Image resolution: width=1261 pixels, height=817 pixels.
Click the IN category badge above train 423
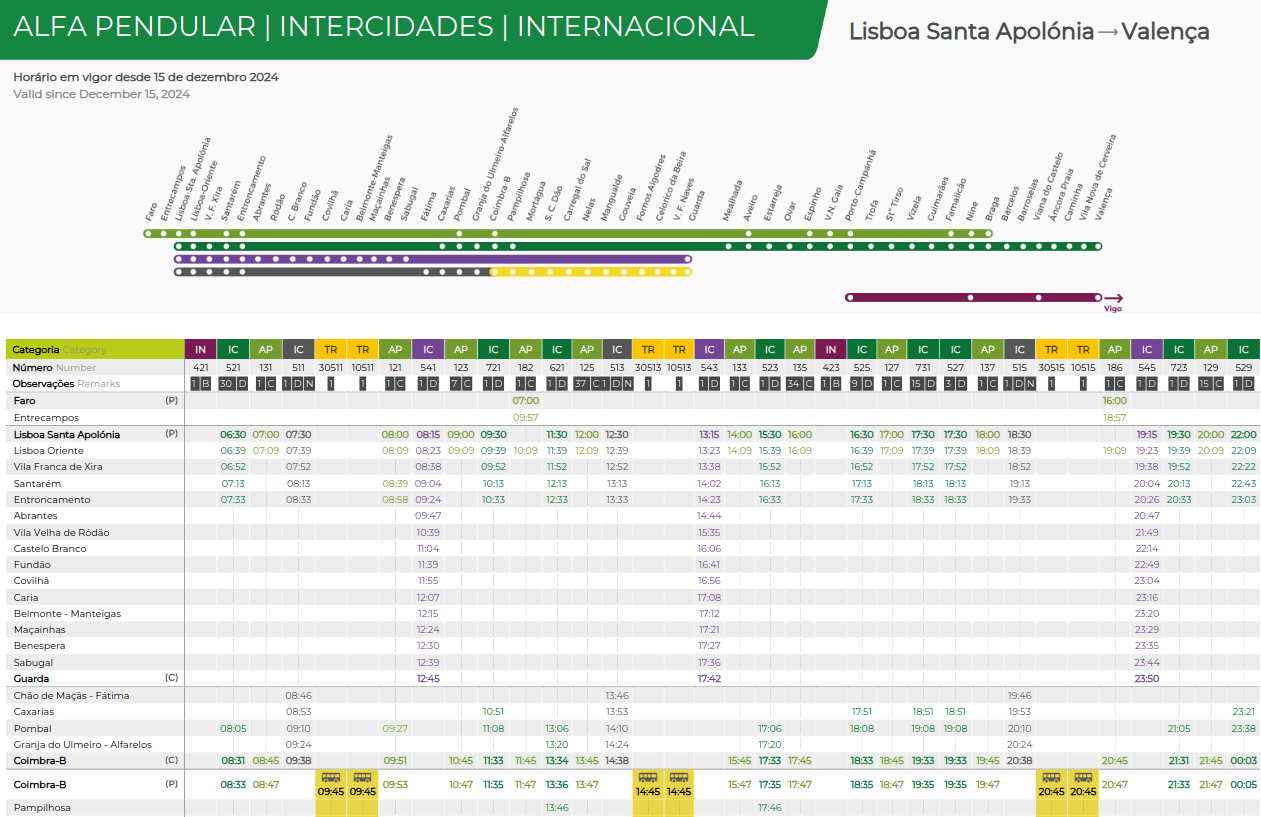pyautogui.click(x=831, y=349)
